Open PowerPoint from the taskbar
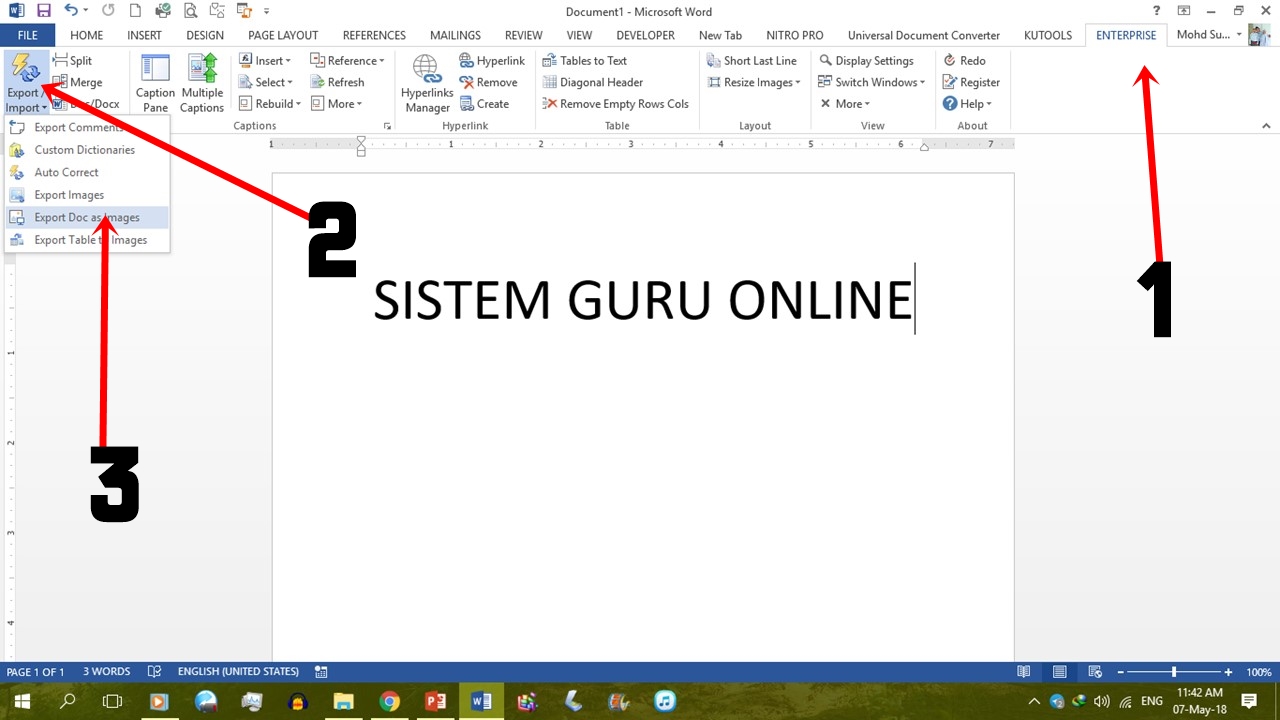This screenshot has width=1280, height=720. pyautogui.click(x=435, y=701)
